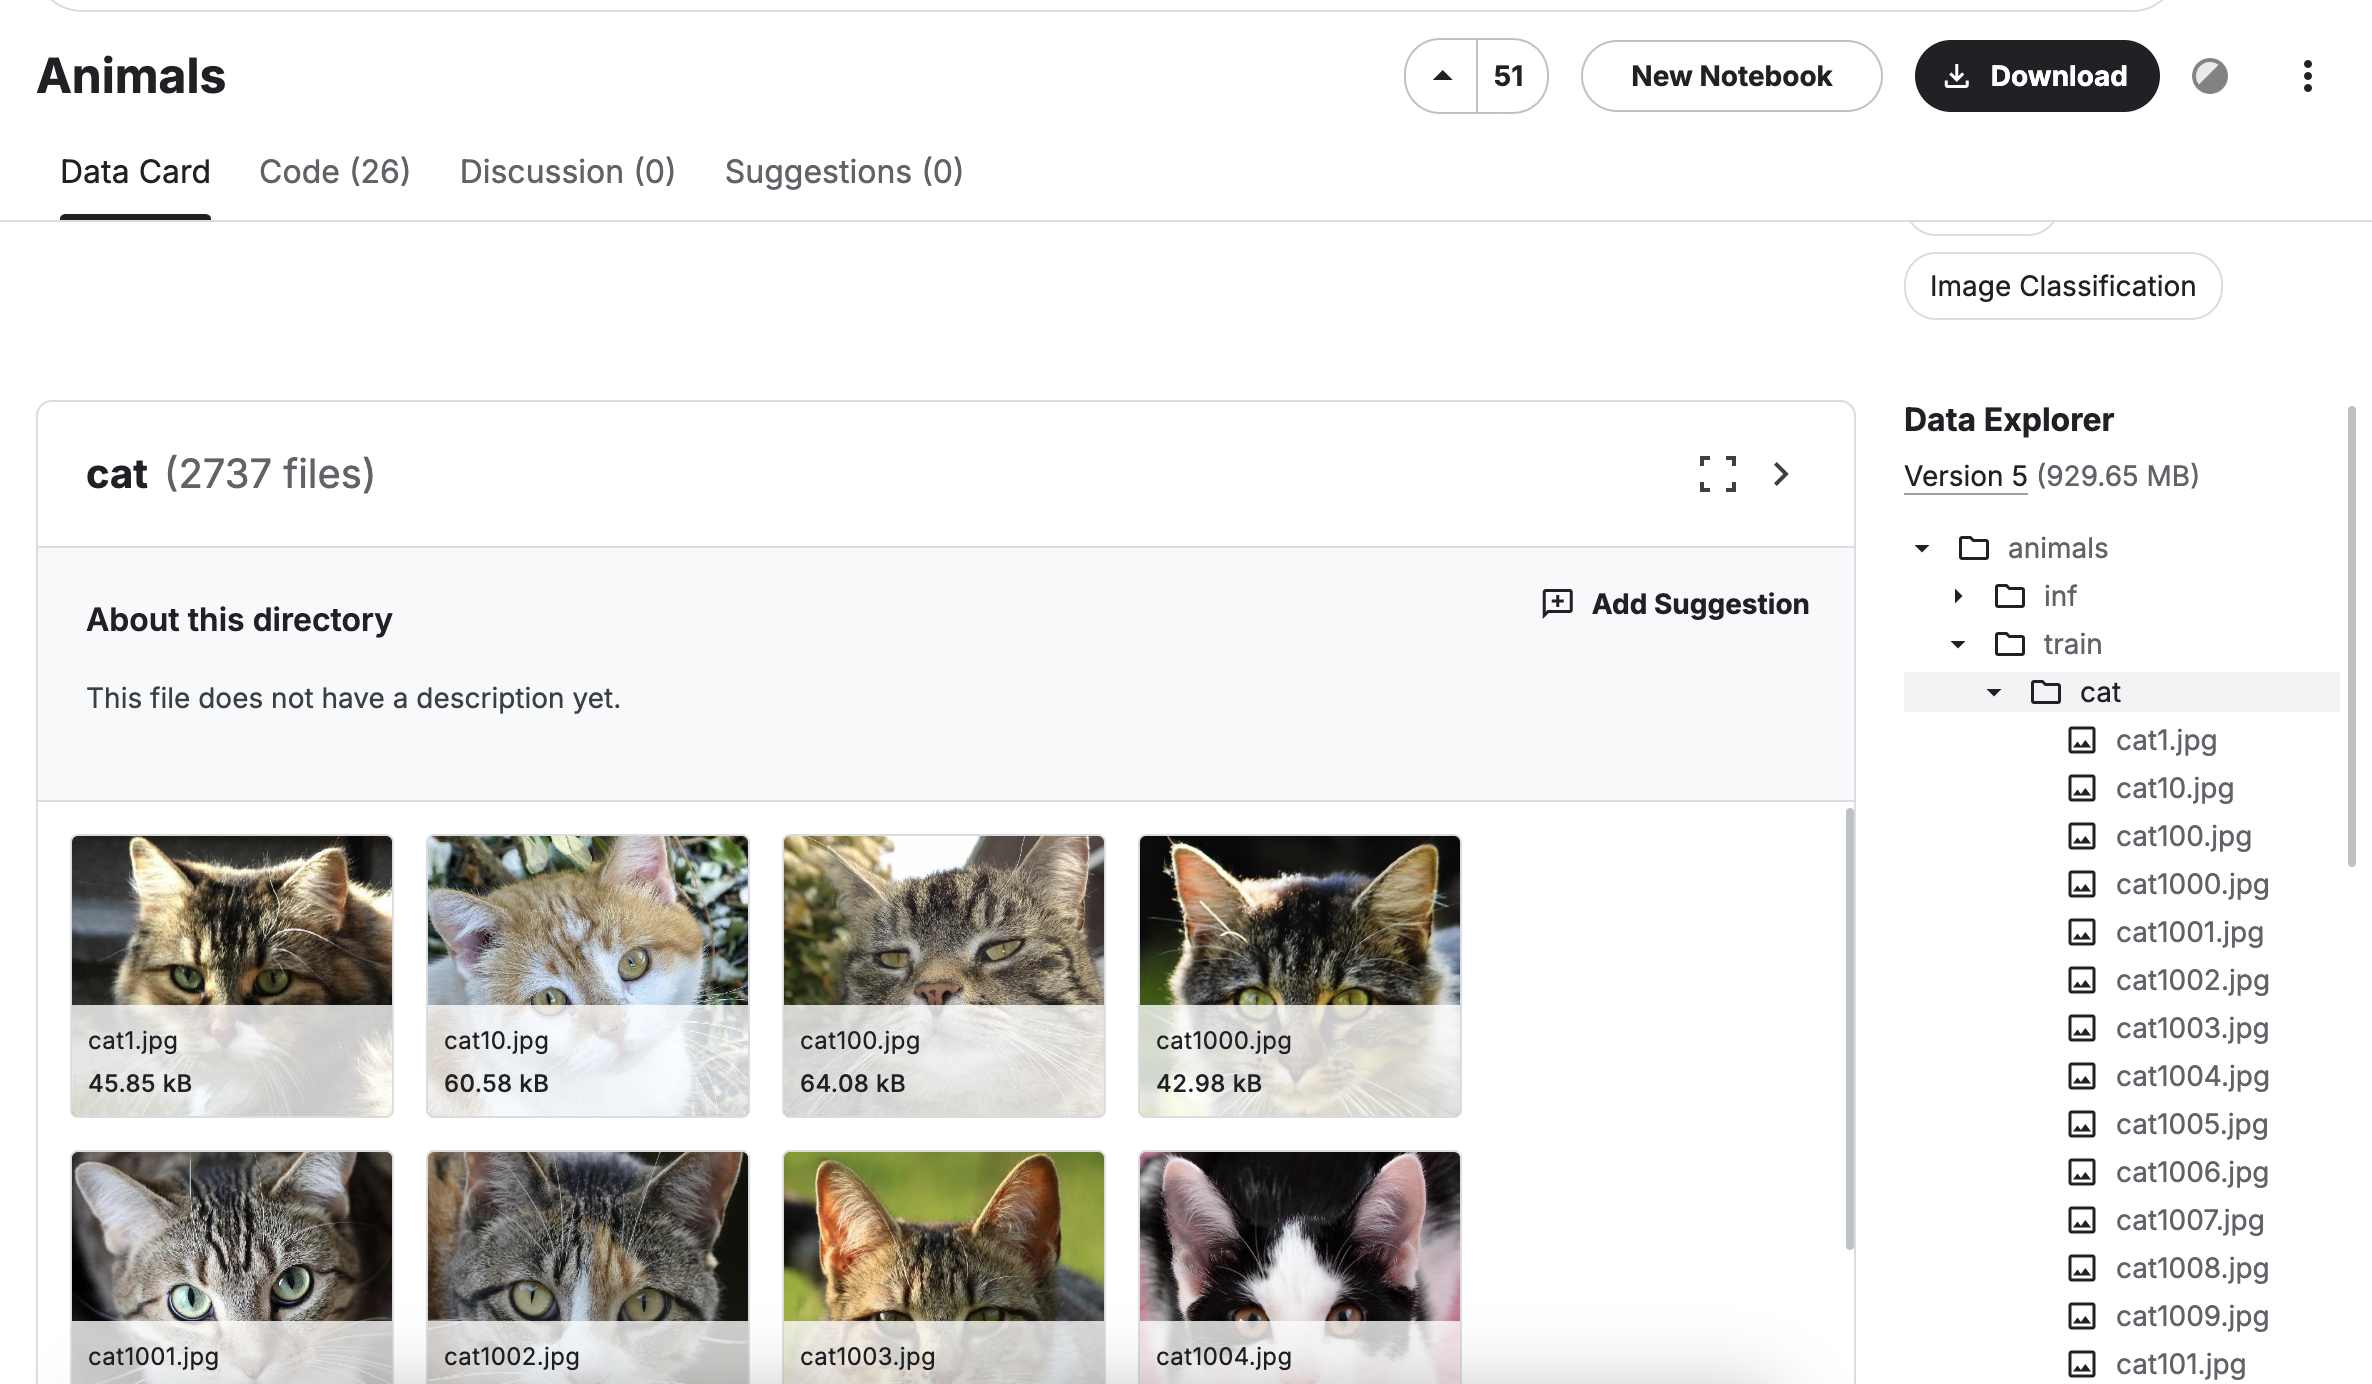This screenshot has height=1384, width=2372.
Task: Collapse the animals folder arrow
Action: 1922,548
